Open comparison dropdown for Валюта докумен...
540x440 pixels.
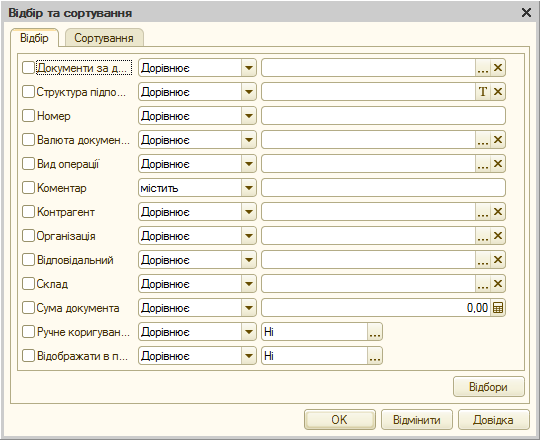pyautogui.click(x=249, y=140)
